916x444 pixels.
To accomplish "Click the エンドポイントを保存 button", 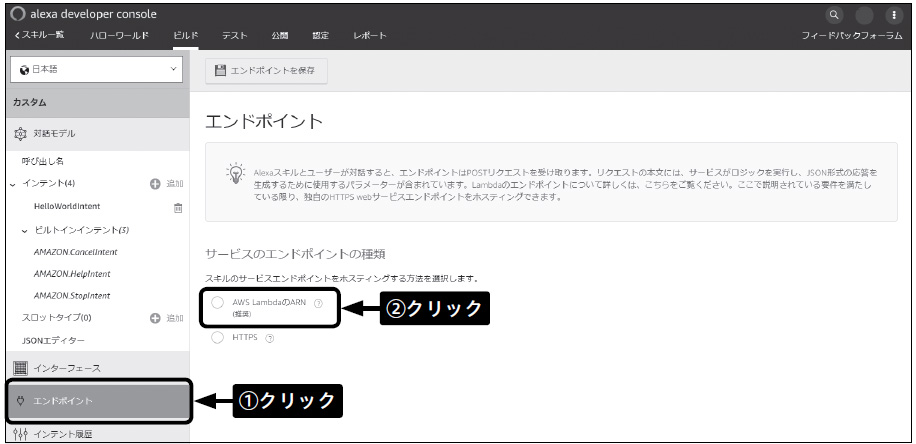I will [266, 71].
